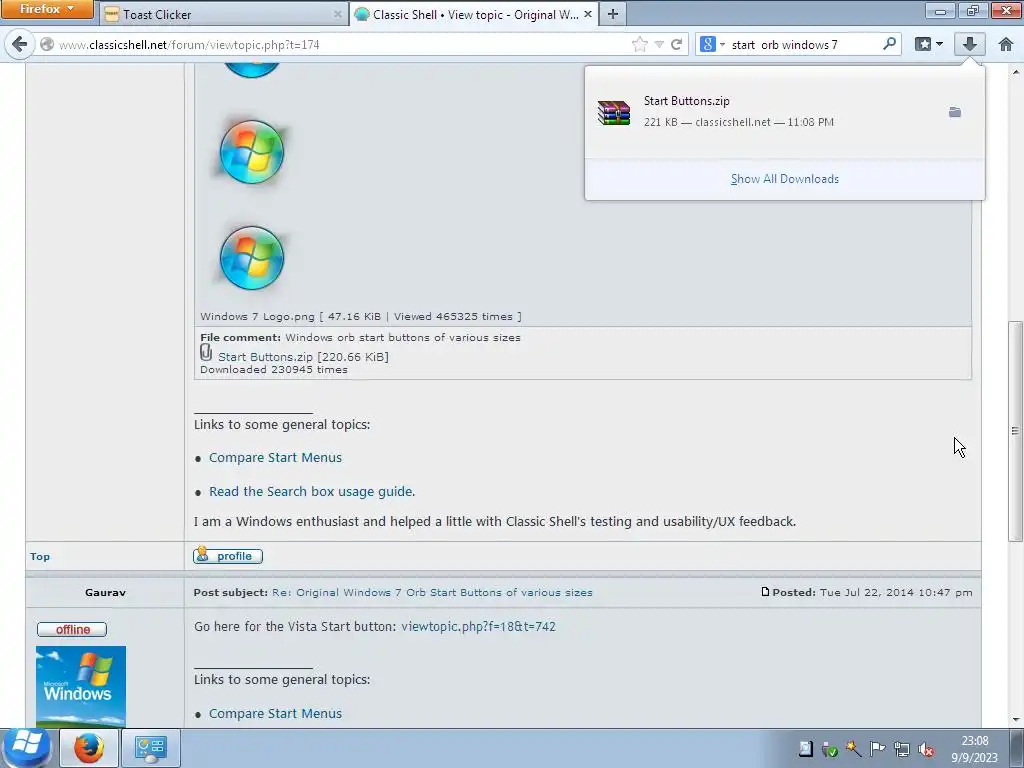Select the Classic Shell View topic tab

tap(473, 14)
